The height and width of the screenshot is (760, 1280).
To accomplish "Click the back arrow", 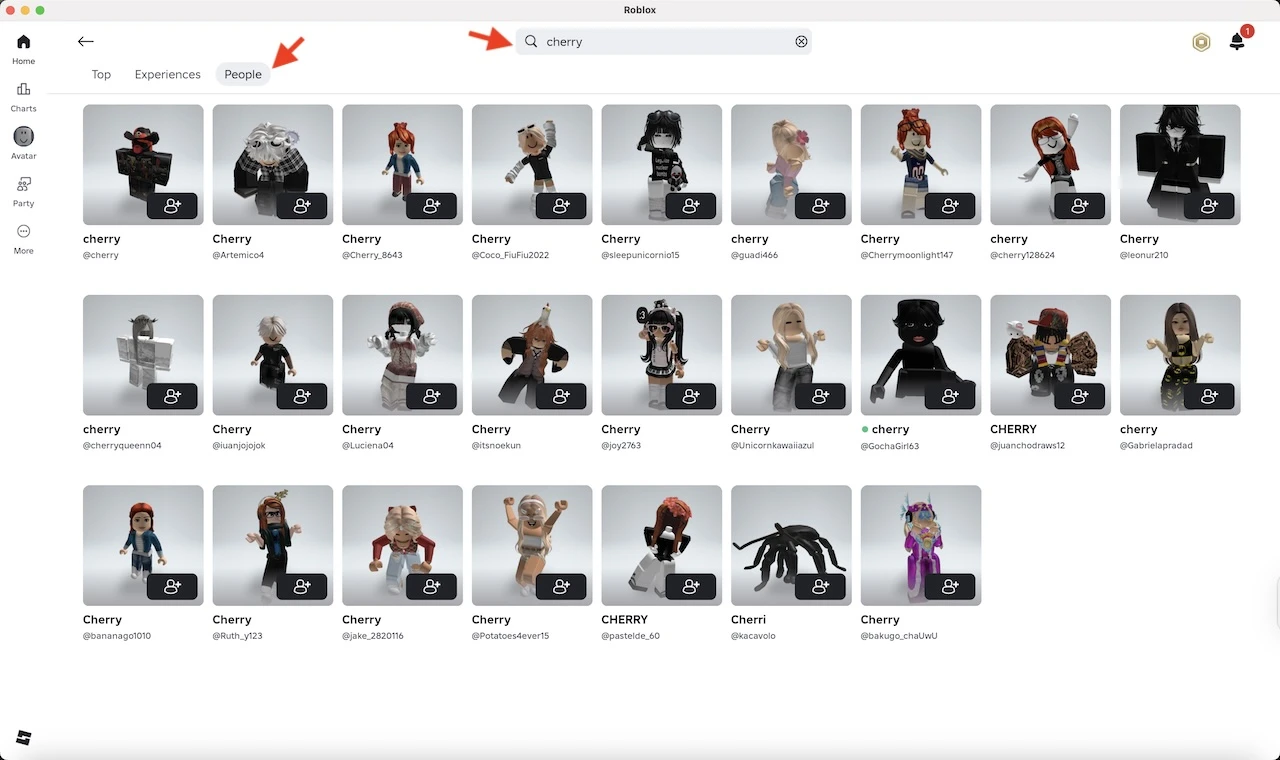I will point(86,41).
